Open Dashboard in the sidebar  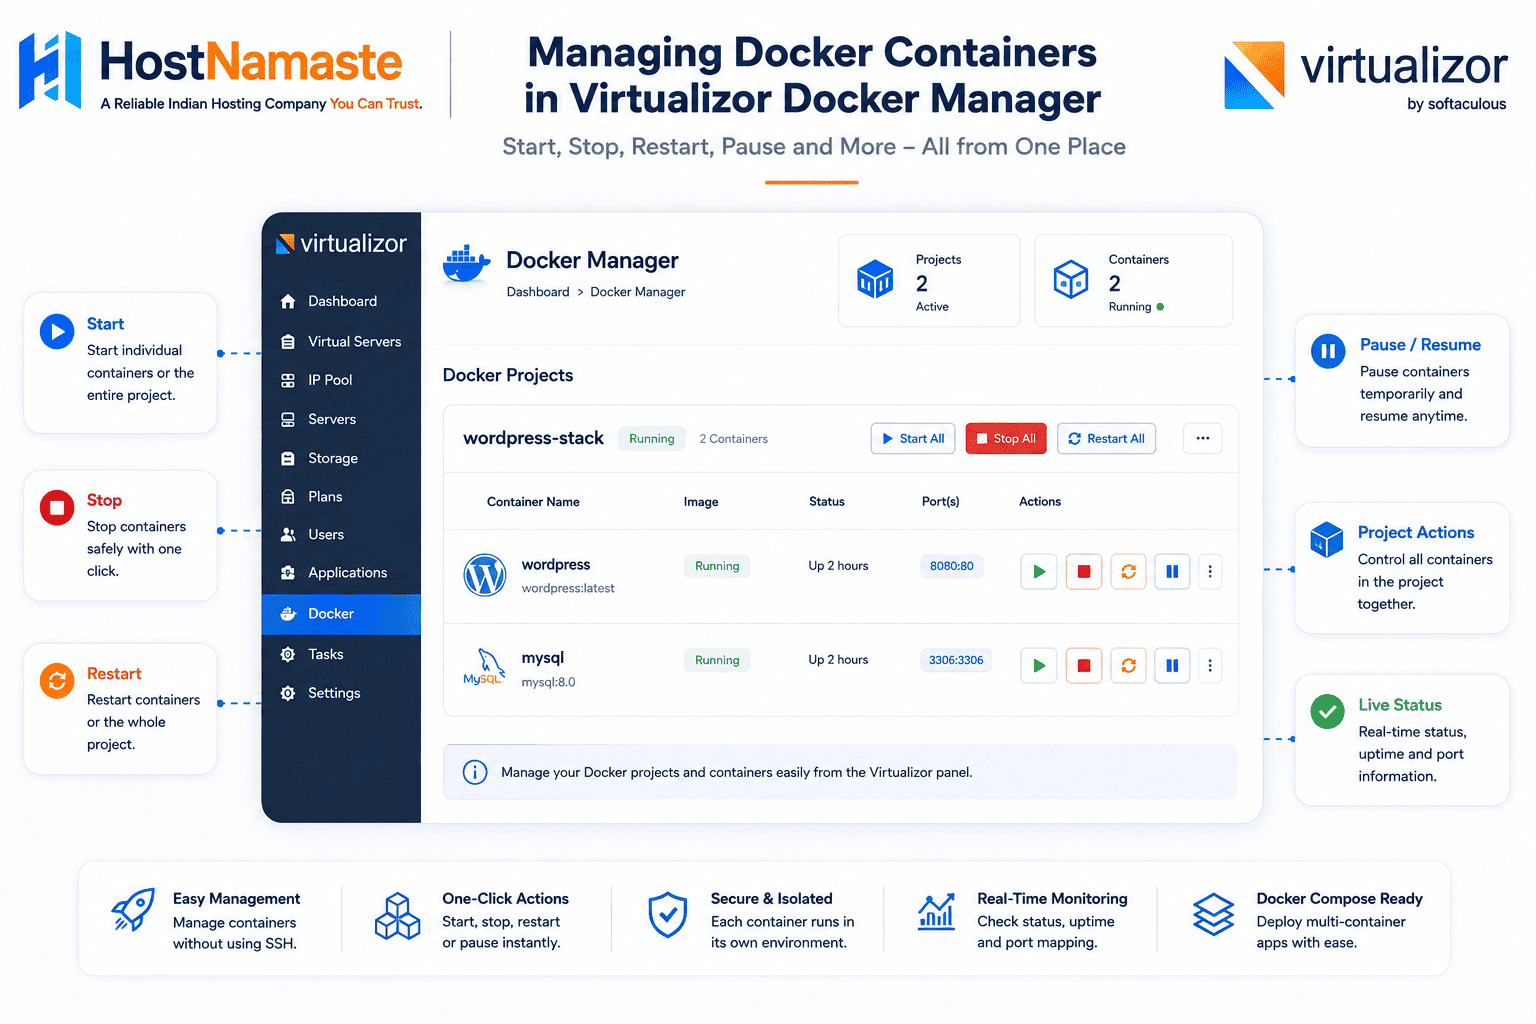pos(341,301)
